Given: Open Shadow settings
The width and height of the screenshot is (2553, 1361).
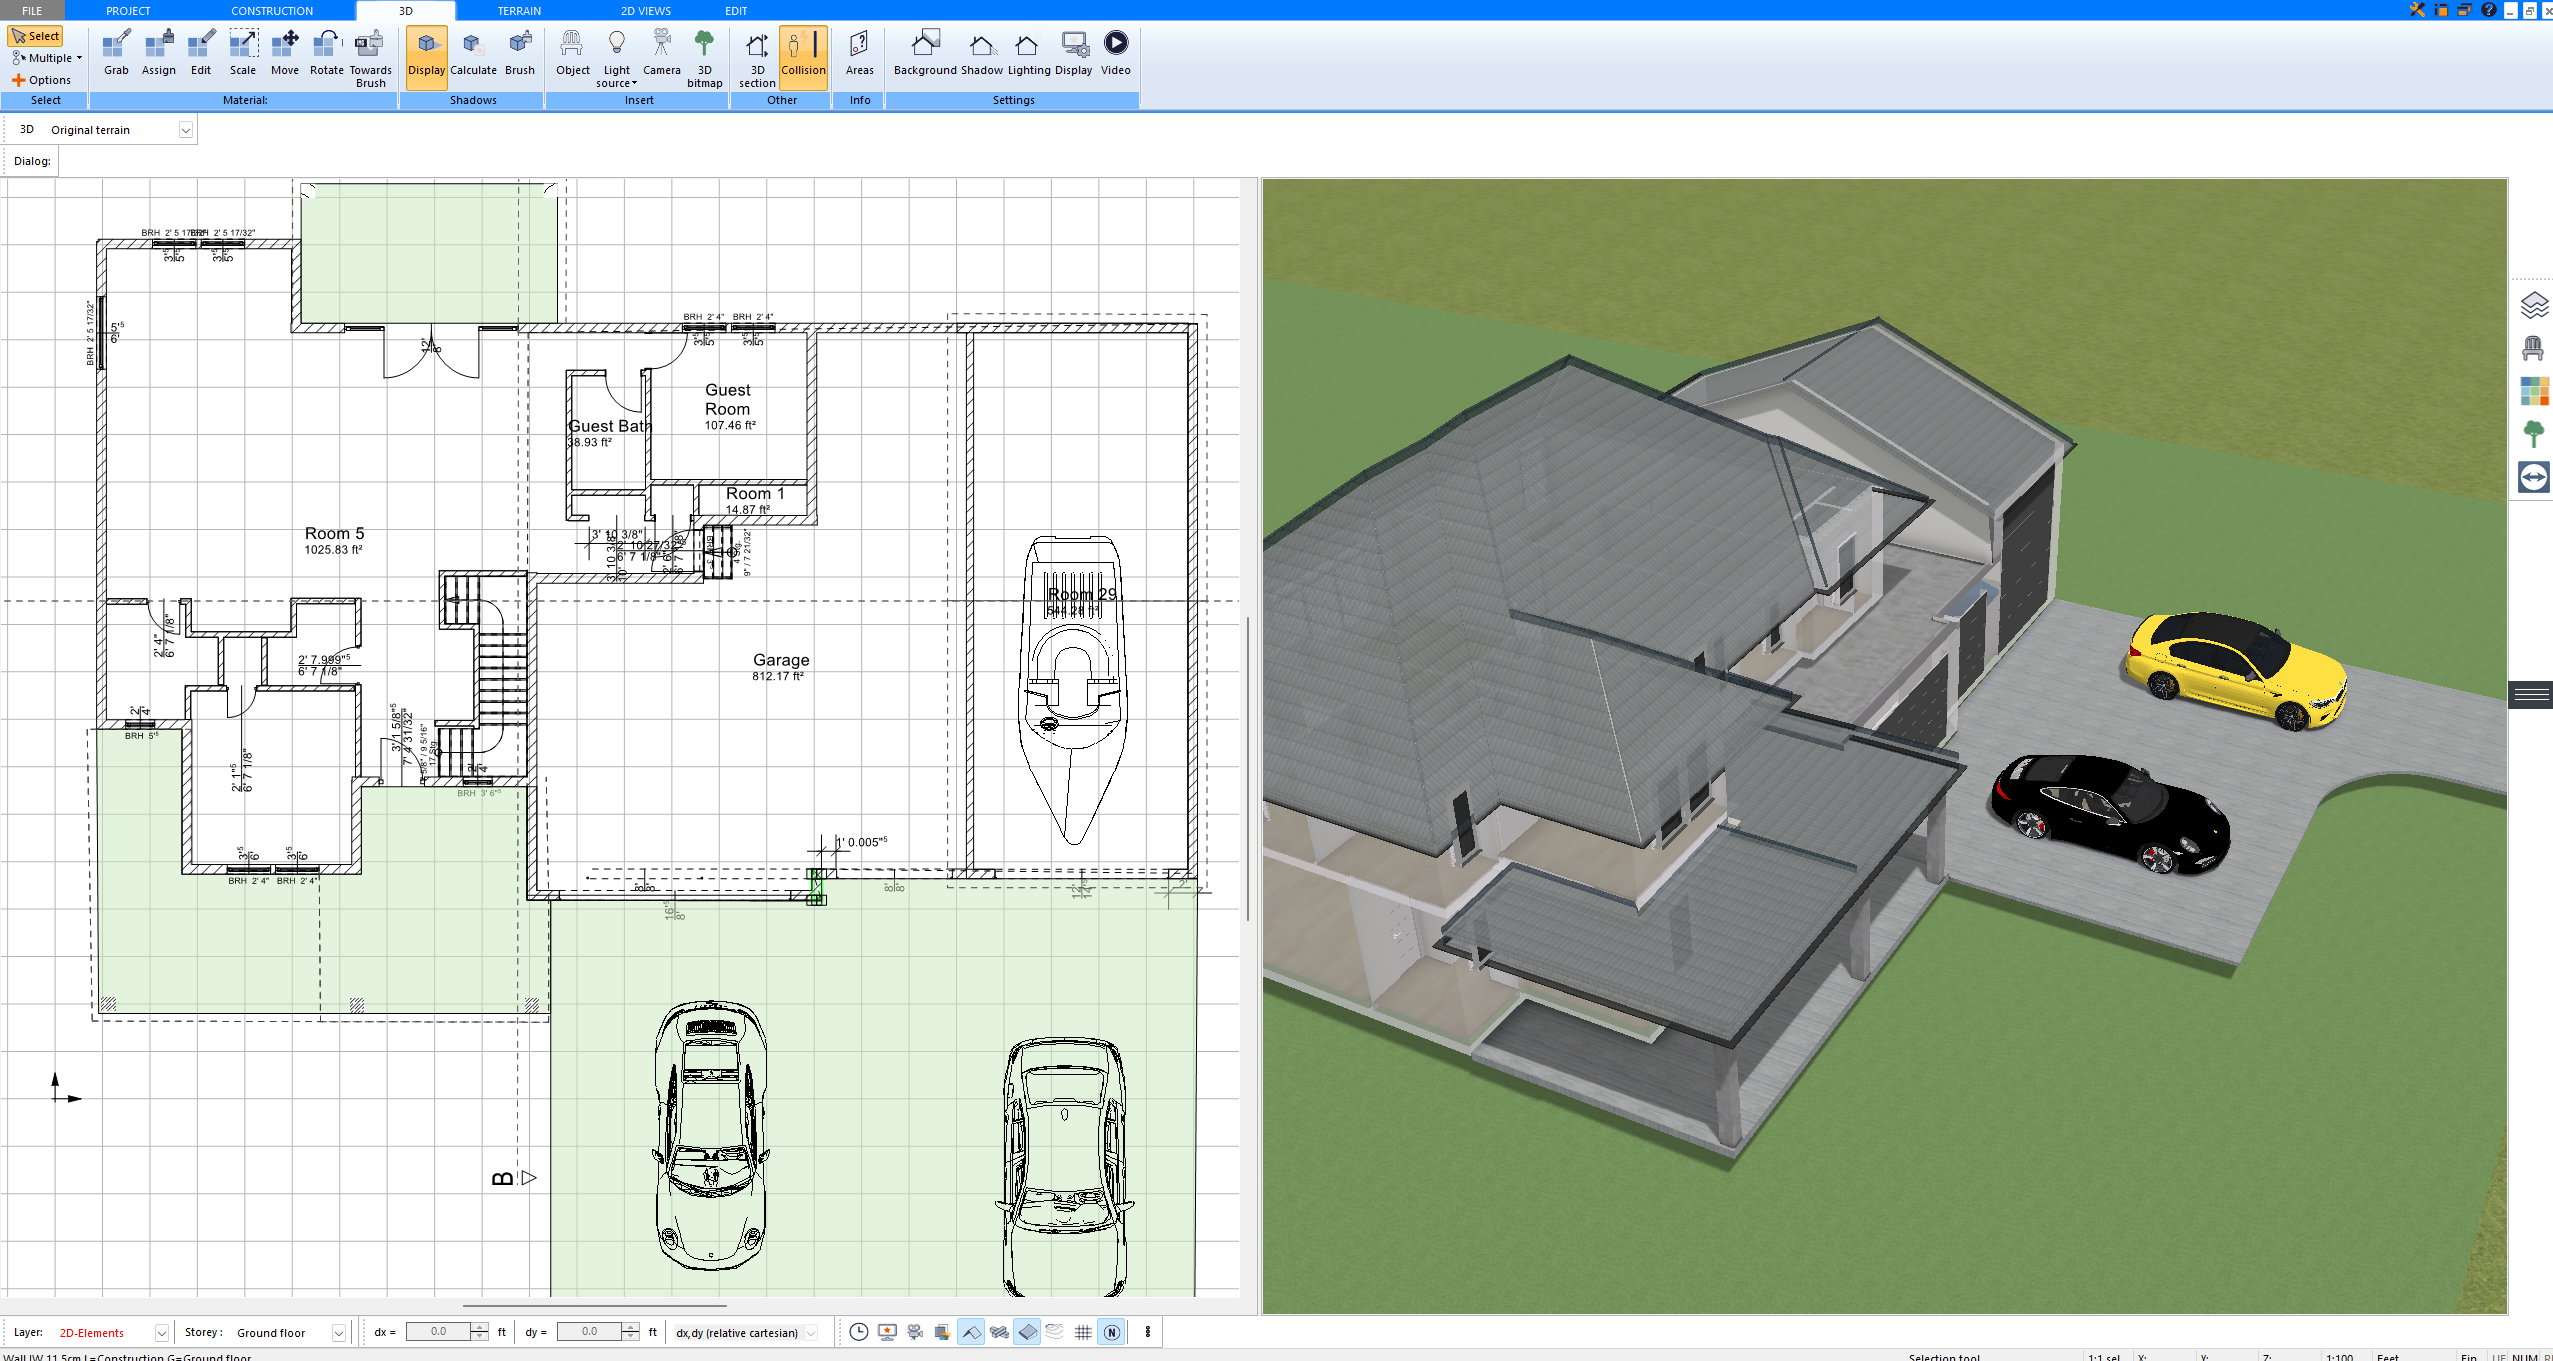Looking at the screenshot, I should pos(981,53).
